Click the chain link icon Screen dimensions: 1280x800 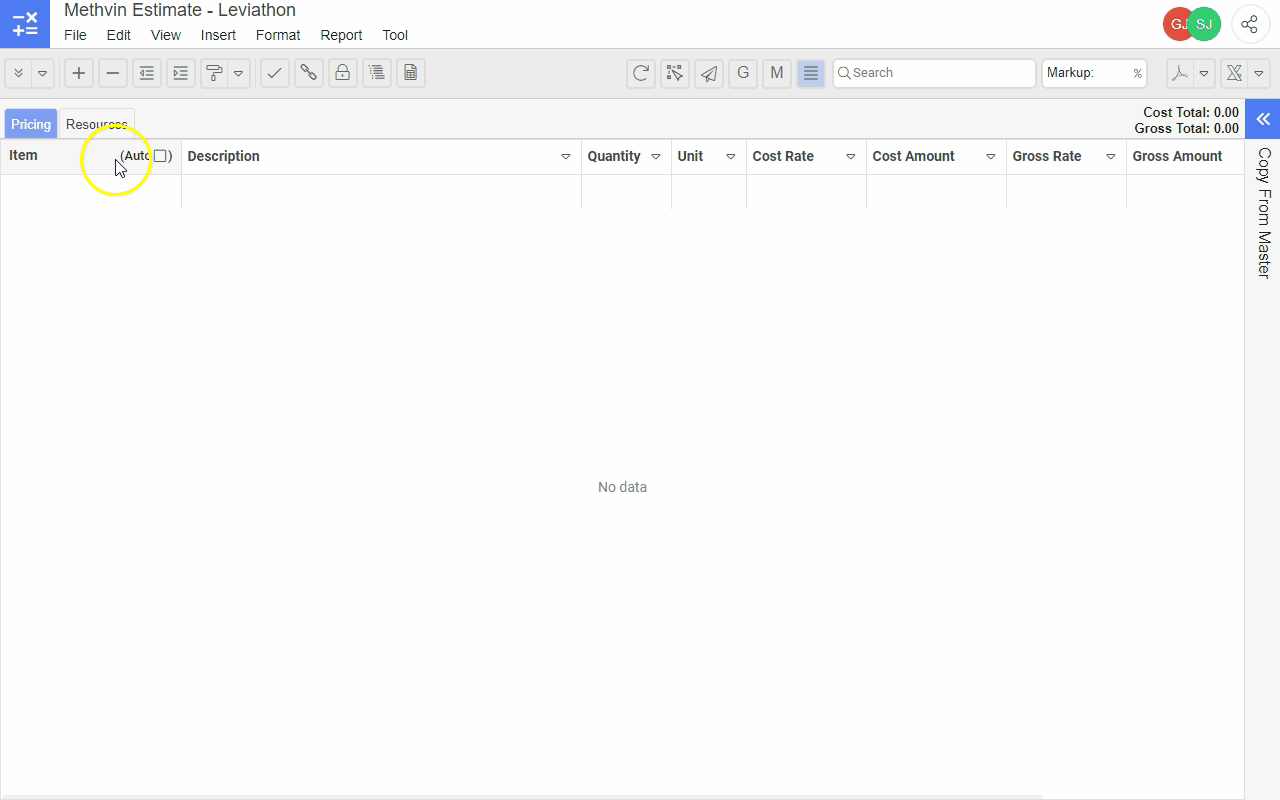(x=309, y=73)
